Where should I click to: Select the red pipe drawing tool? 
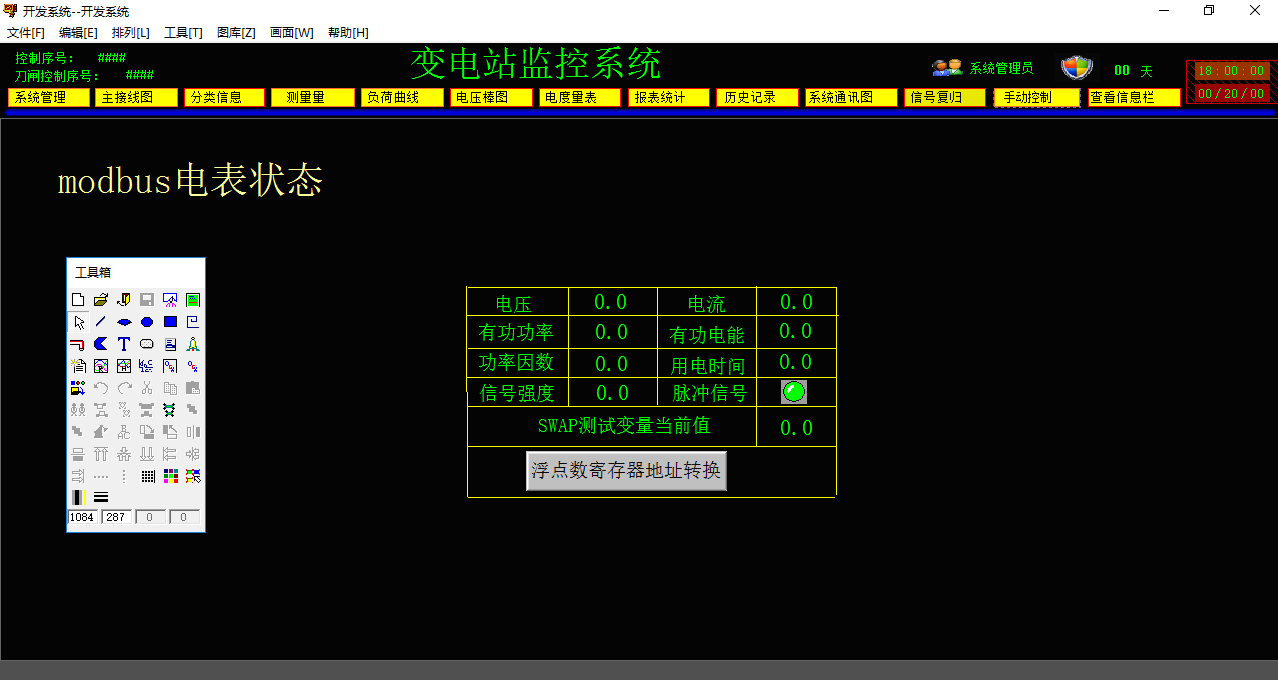point(78,344)
